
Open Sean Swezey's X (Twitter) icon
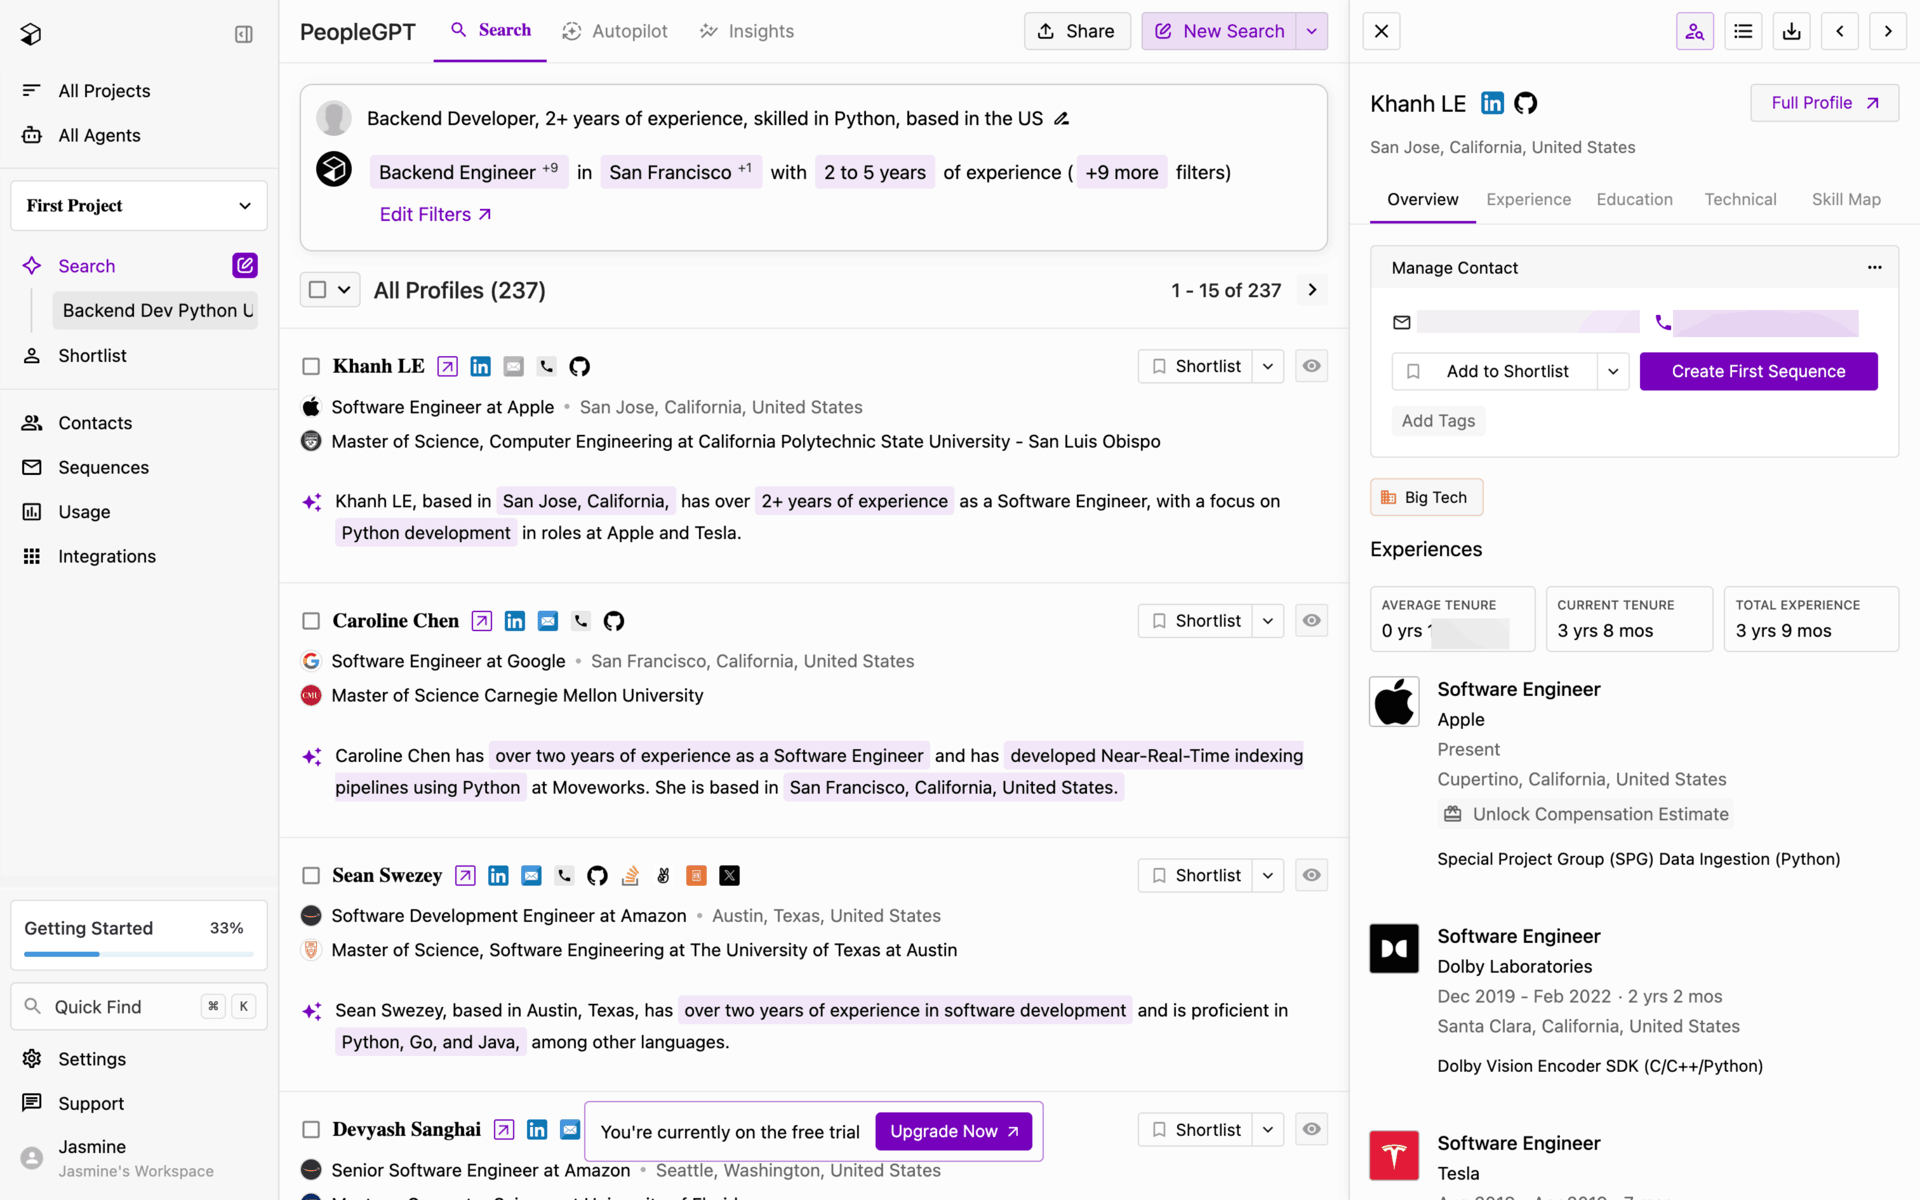coord(730,876)
